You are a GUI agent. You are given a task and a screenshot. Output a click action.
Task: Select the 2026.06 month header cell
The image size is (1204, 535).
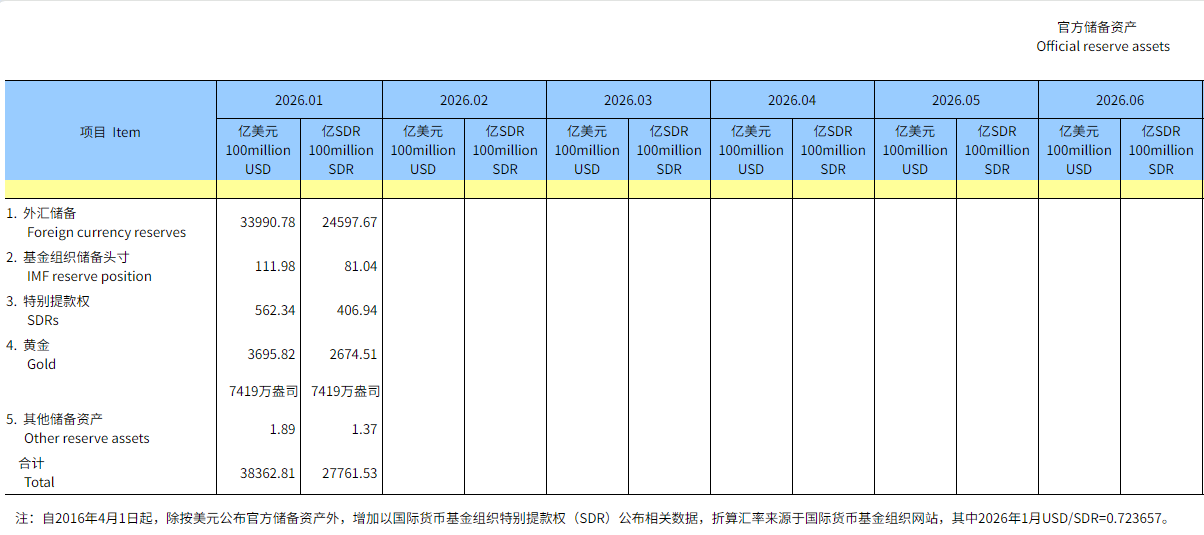(x=1120, y=100)
